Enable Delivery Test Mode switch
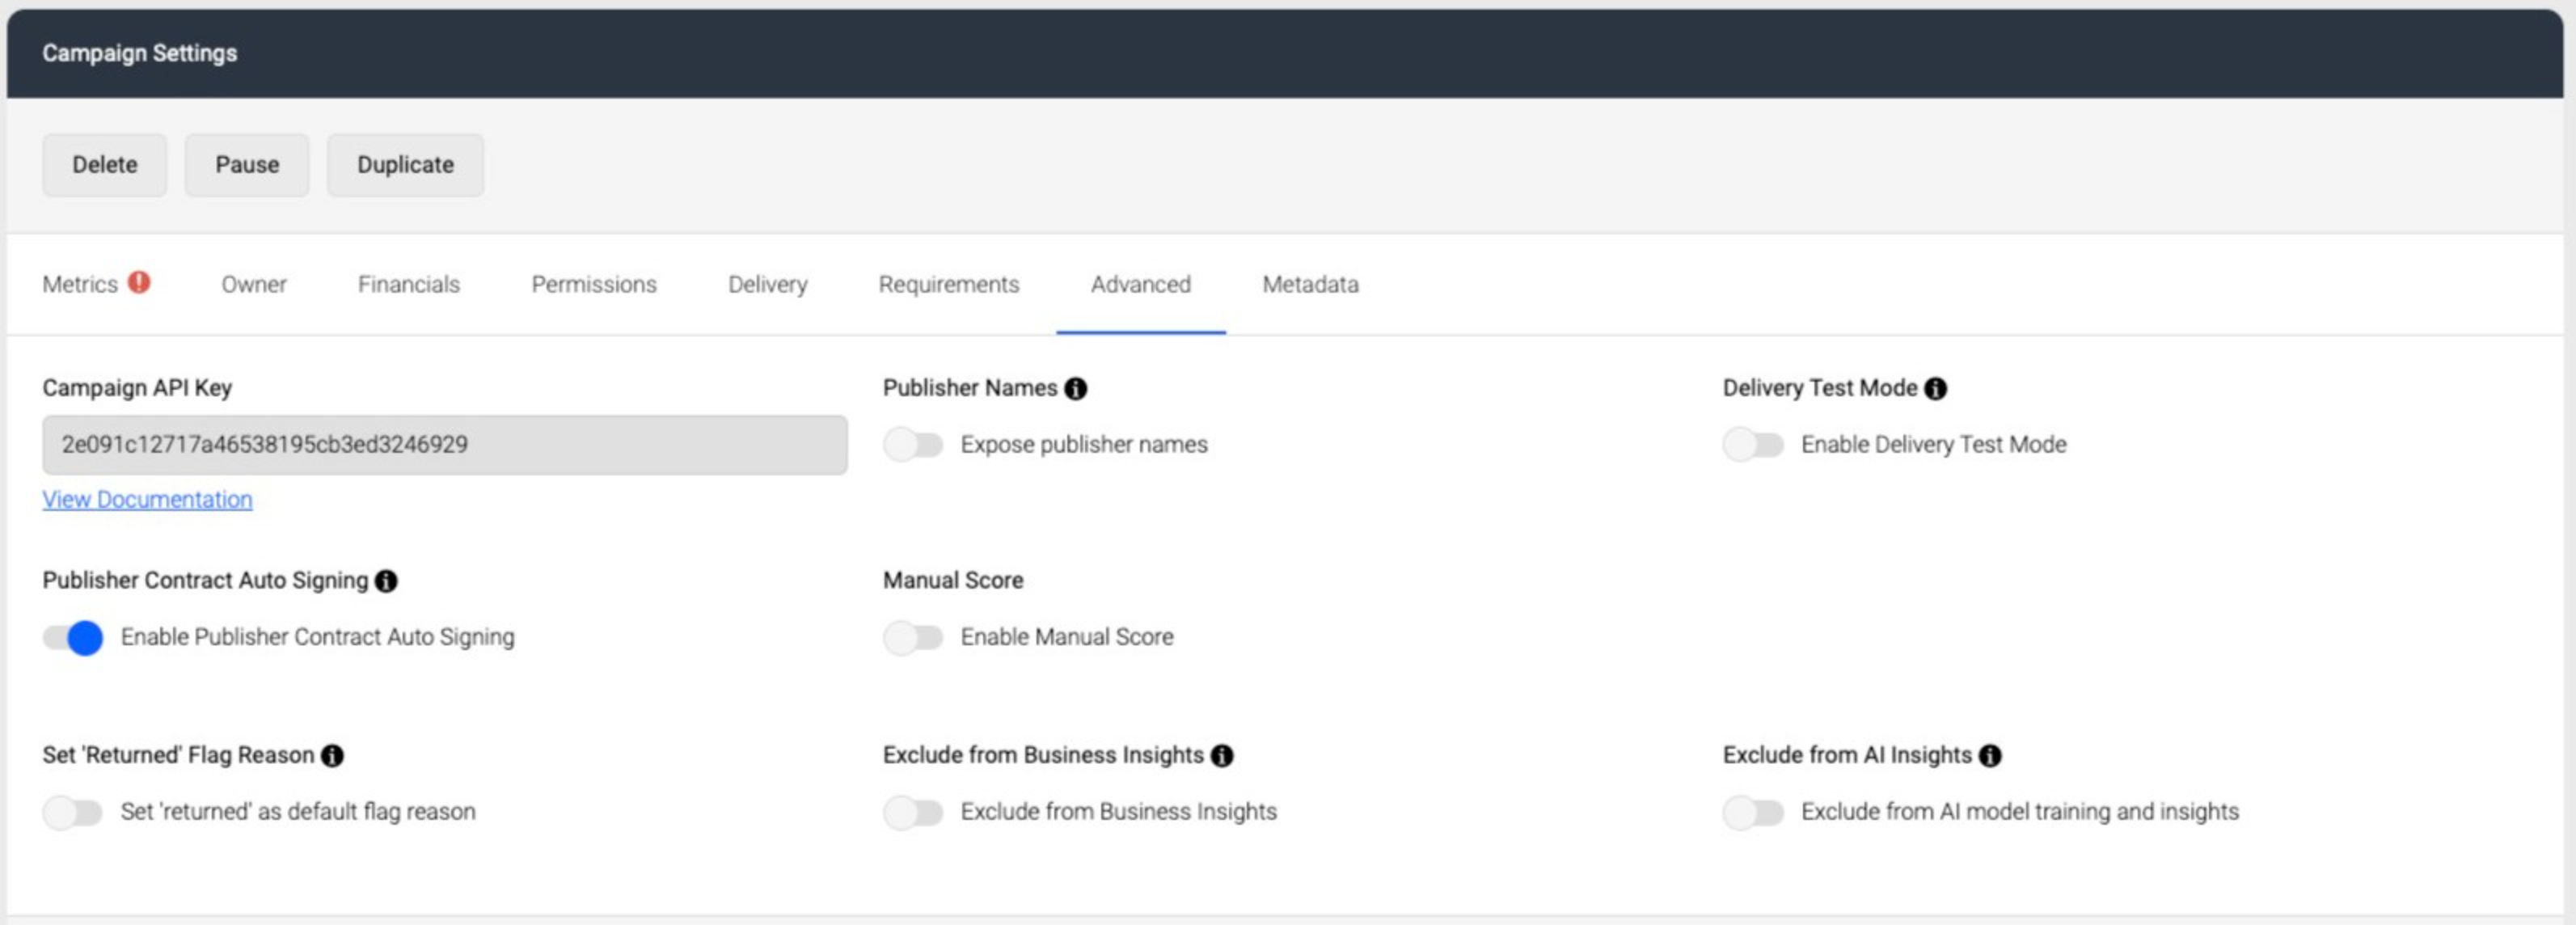This screenshot has width=2576, height=925. (1753, 445)
